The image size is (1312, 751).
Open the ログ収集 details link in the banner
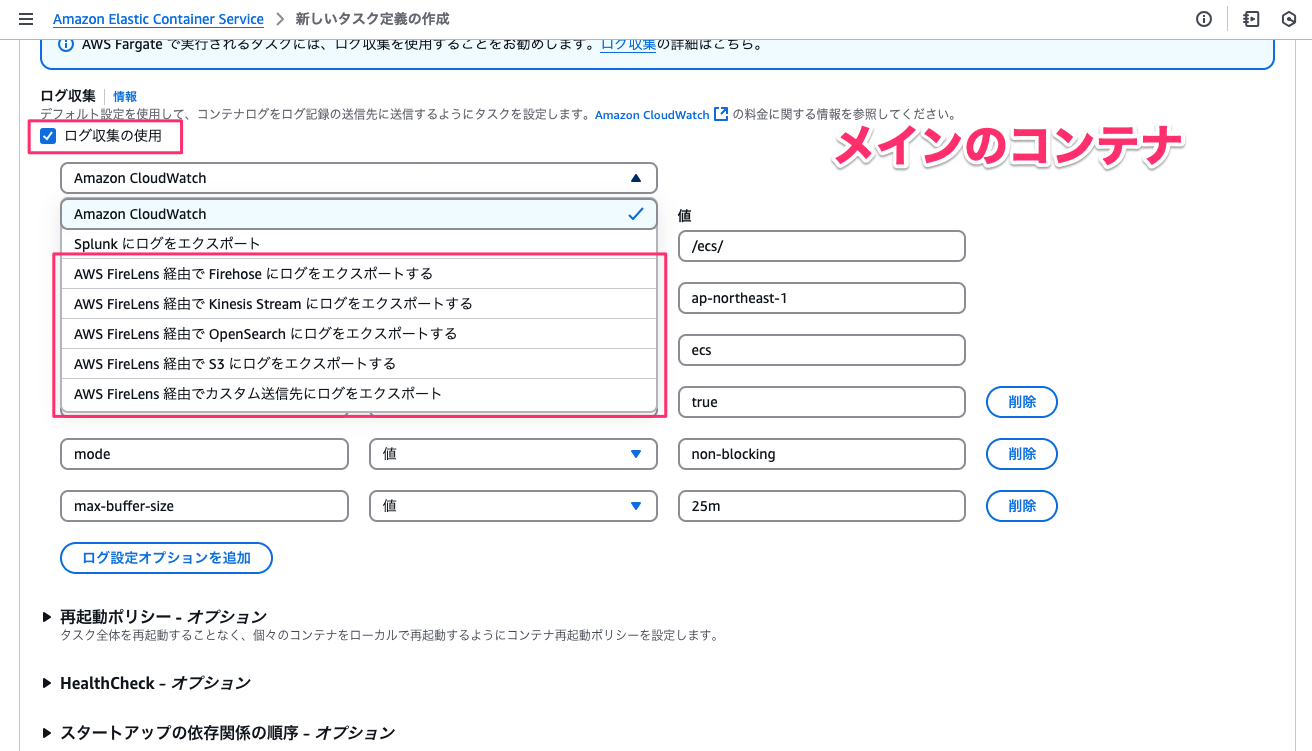click(628, 44)
